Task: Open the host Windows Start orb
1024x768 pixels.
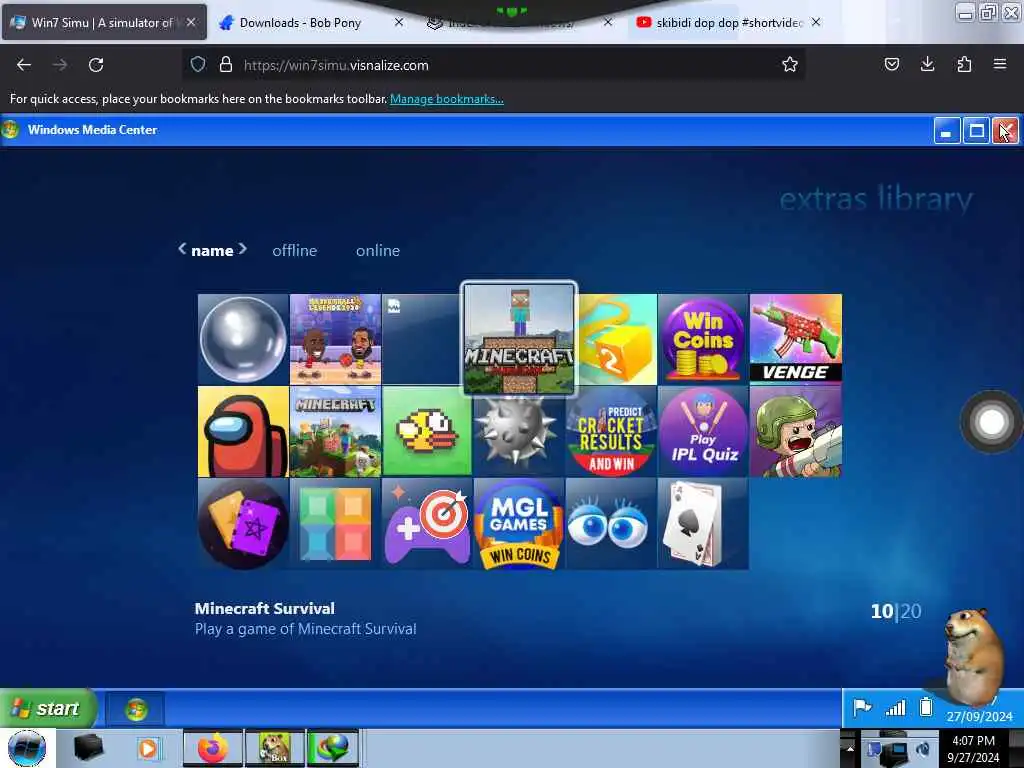Action: pos(26,748)
